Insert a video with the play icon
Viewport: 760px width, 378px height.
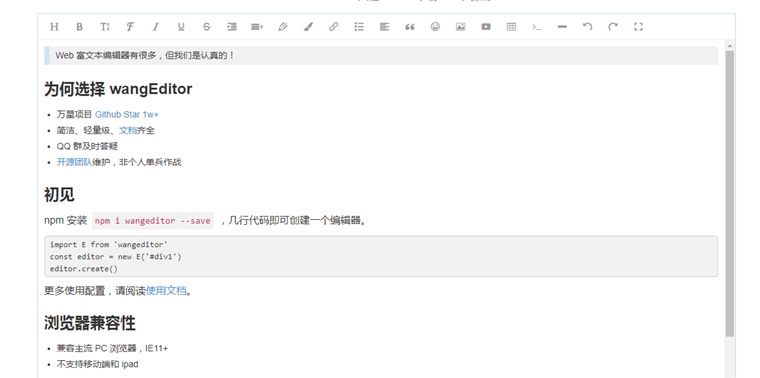(x=486, y=27)
